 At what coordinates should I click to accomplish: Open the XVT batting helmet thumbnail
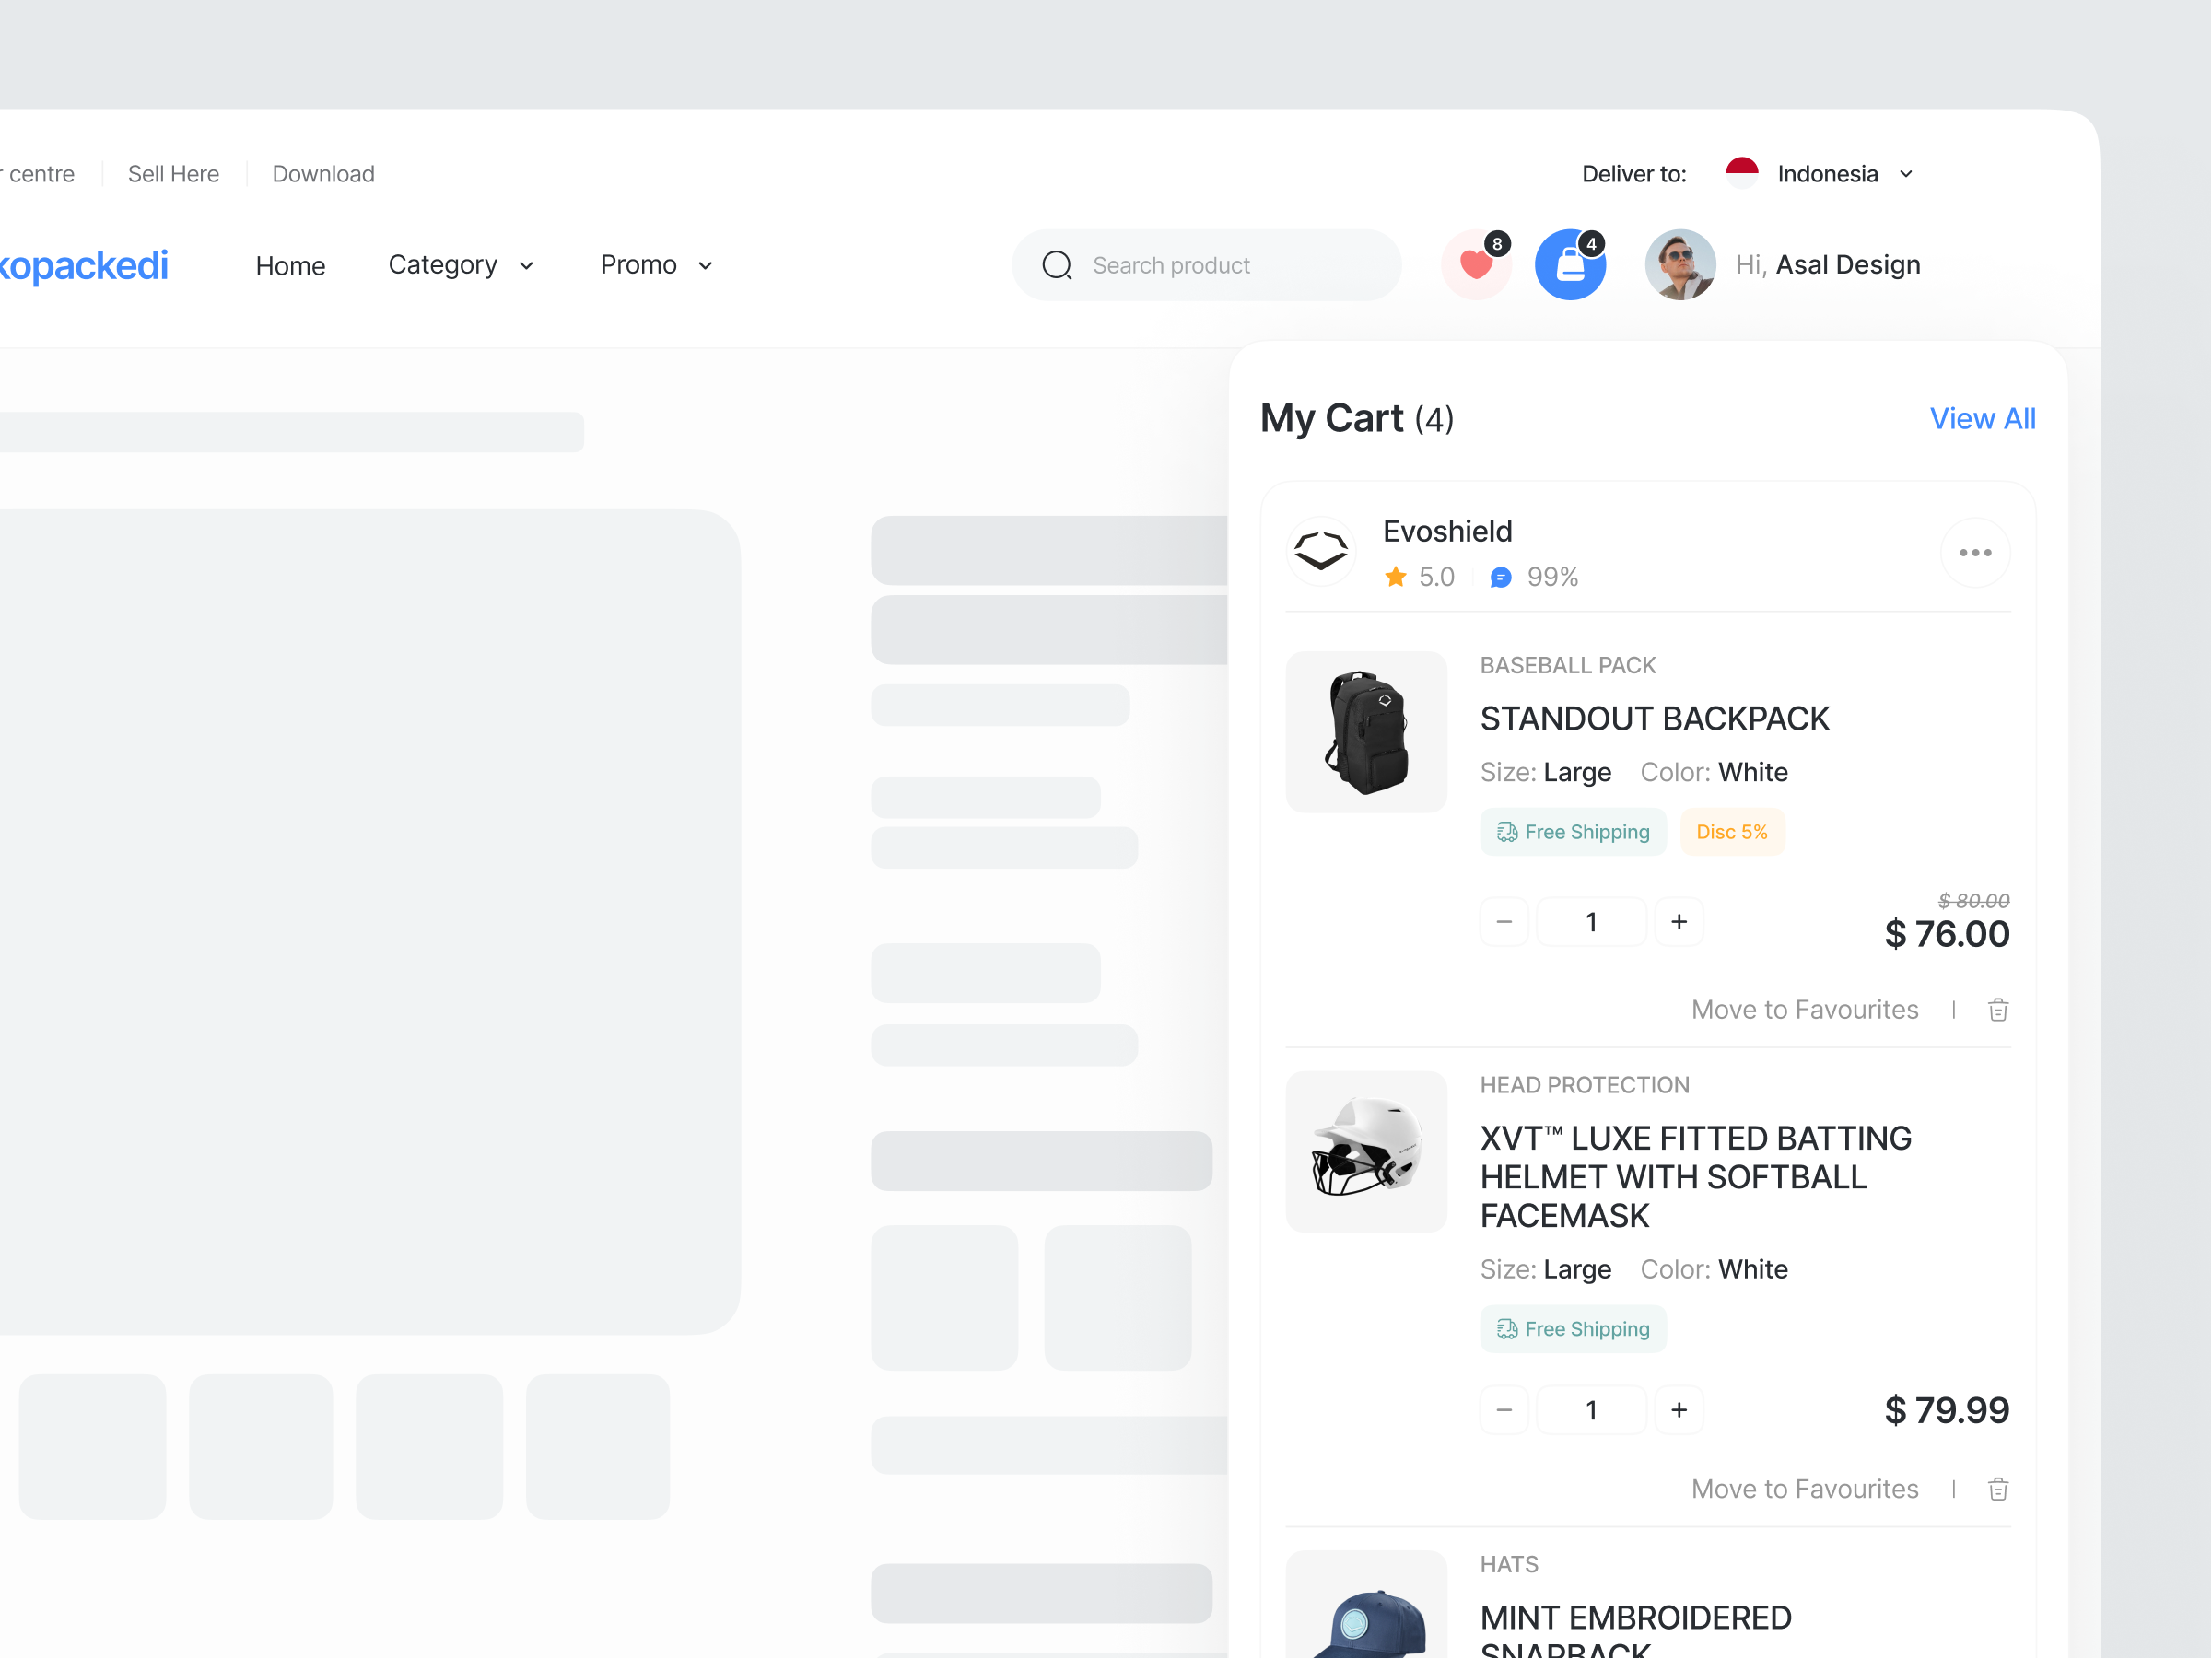pyautogui.click(x=1366, y=1152)
